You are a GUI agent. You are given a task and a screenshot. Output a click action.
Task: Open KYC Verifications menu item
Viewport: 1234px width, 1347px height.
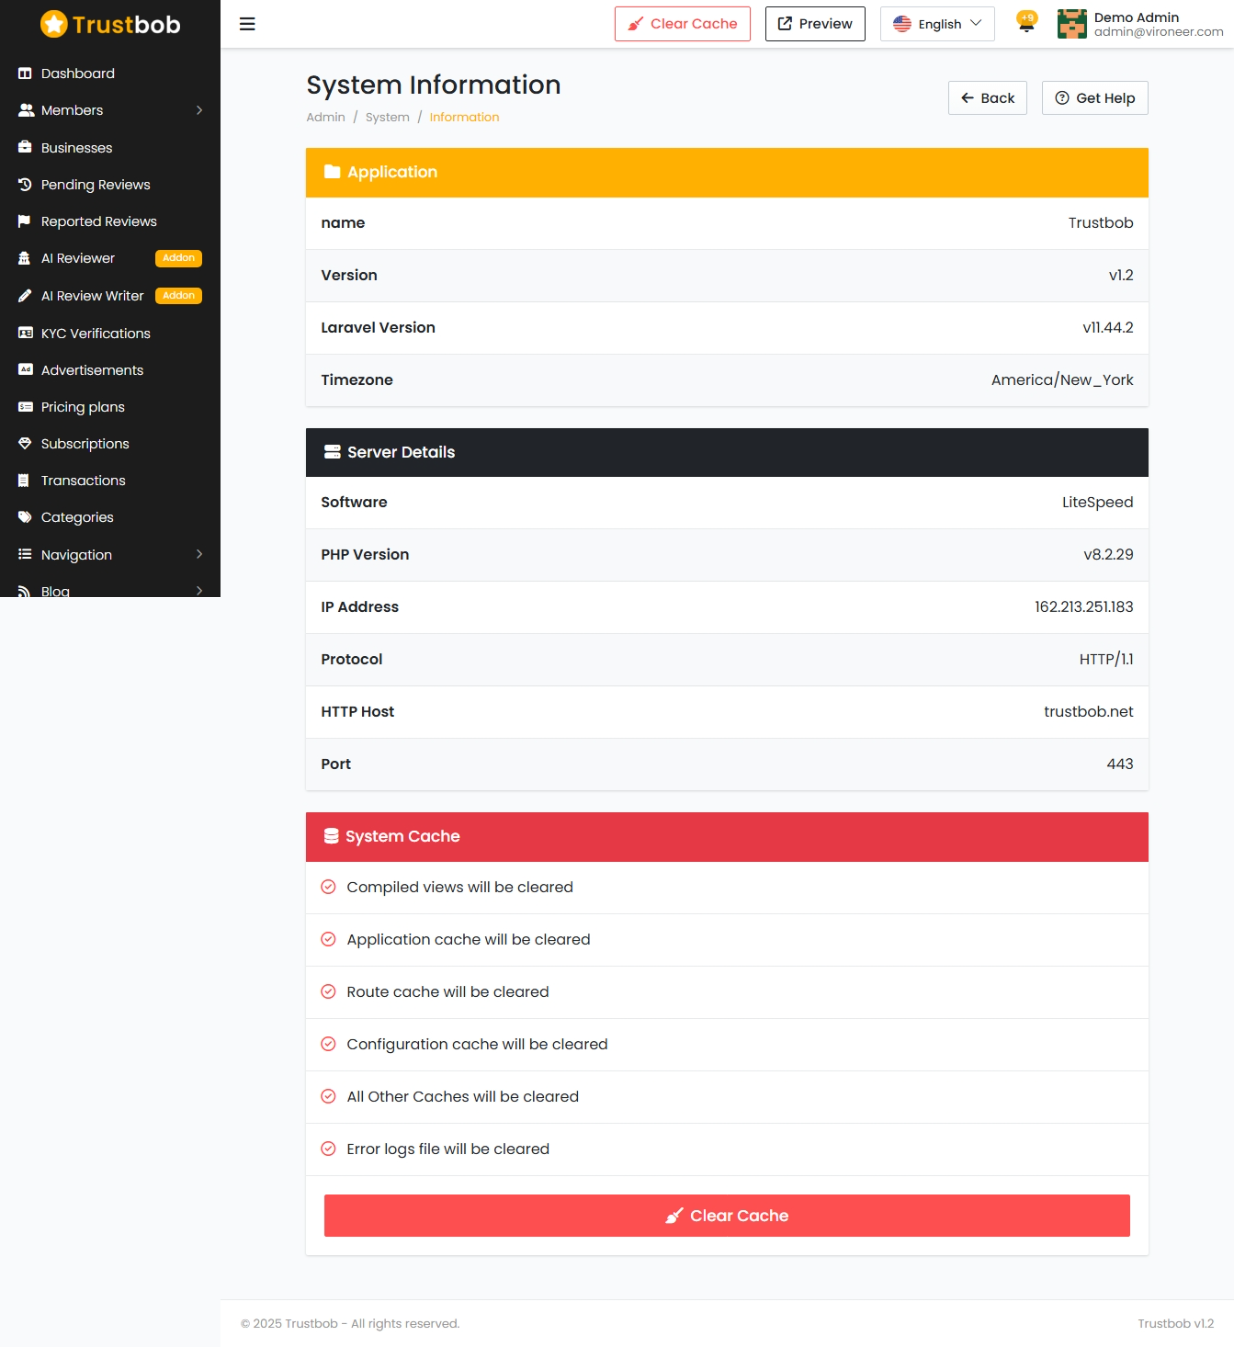click(110, 333)
